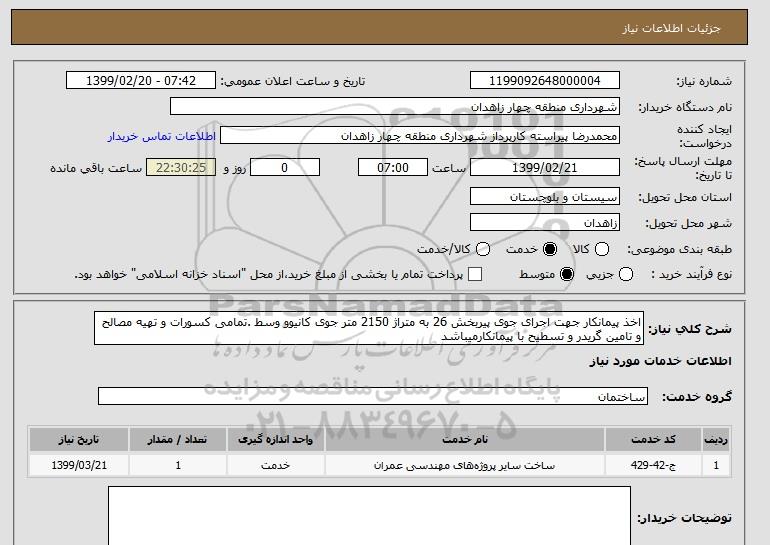
Task: Select the خدمت radio button
Action: point(550,249)
